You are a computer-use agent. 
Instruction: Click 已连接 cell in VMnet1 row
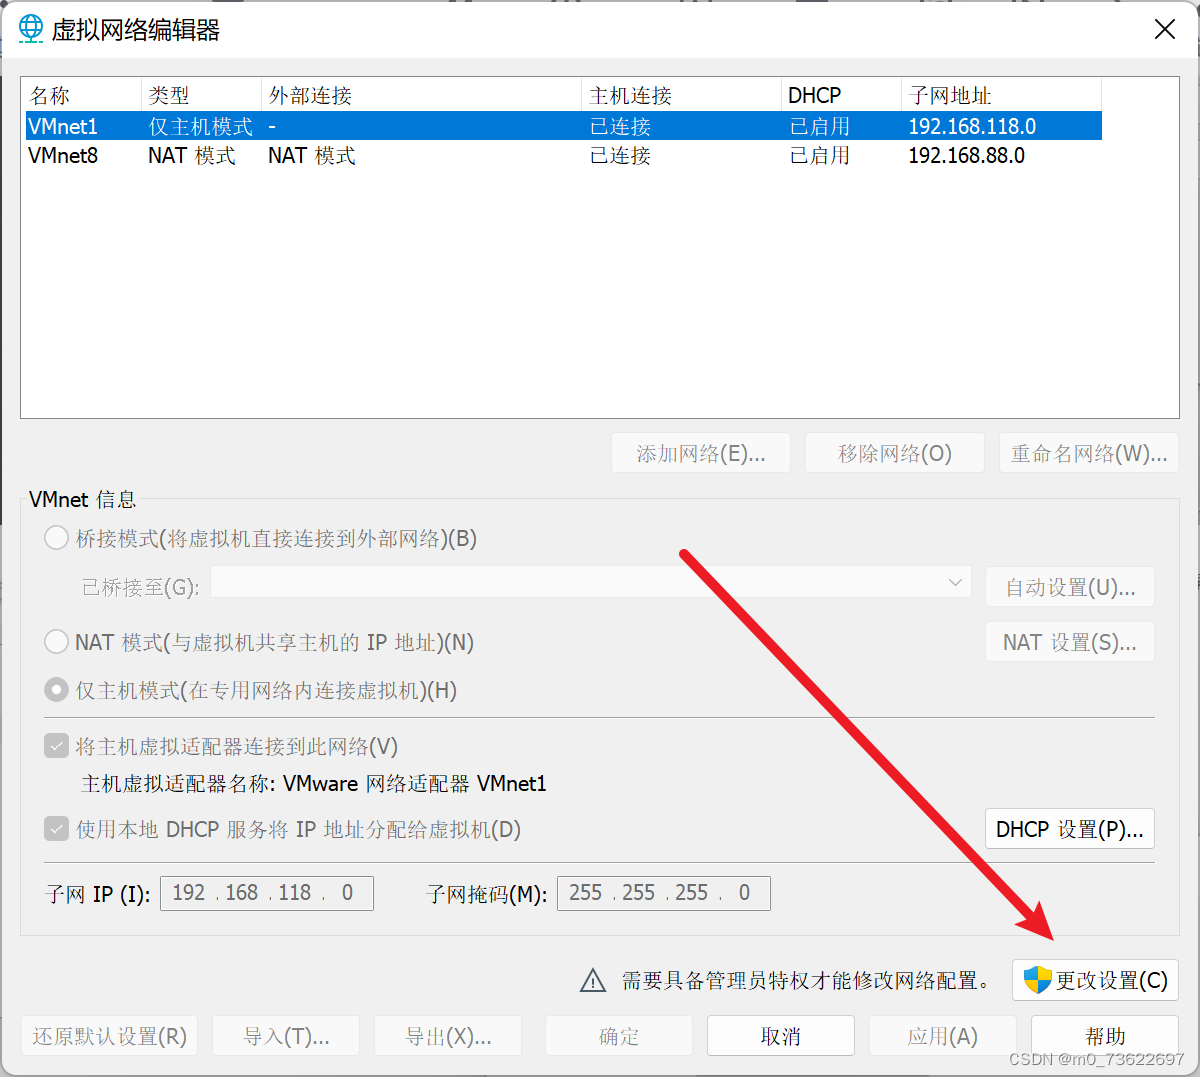(620, 126)
